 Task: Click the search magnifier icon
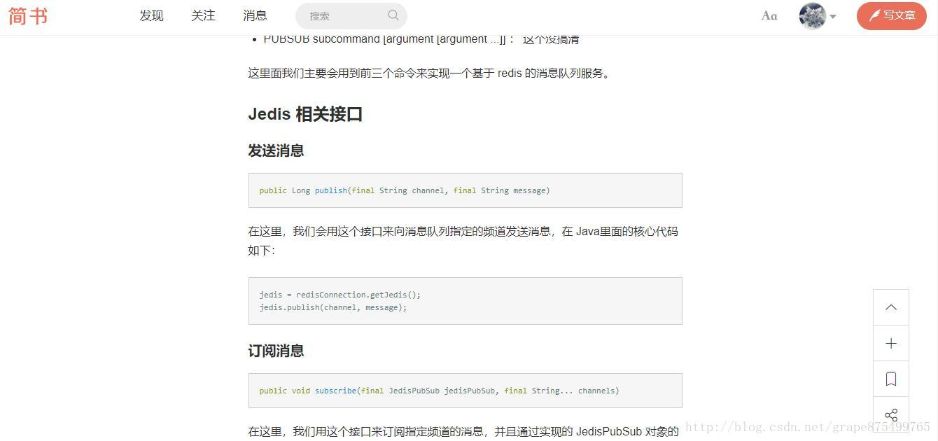point(393,16)
